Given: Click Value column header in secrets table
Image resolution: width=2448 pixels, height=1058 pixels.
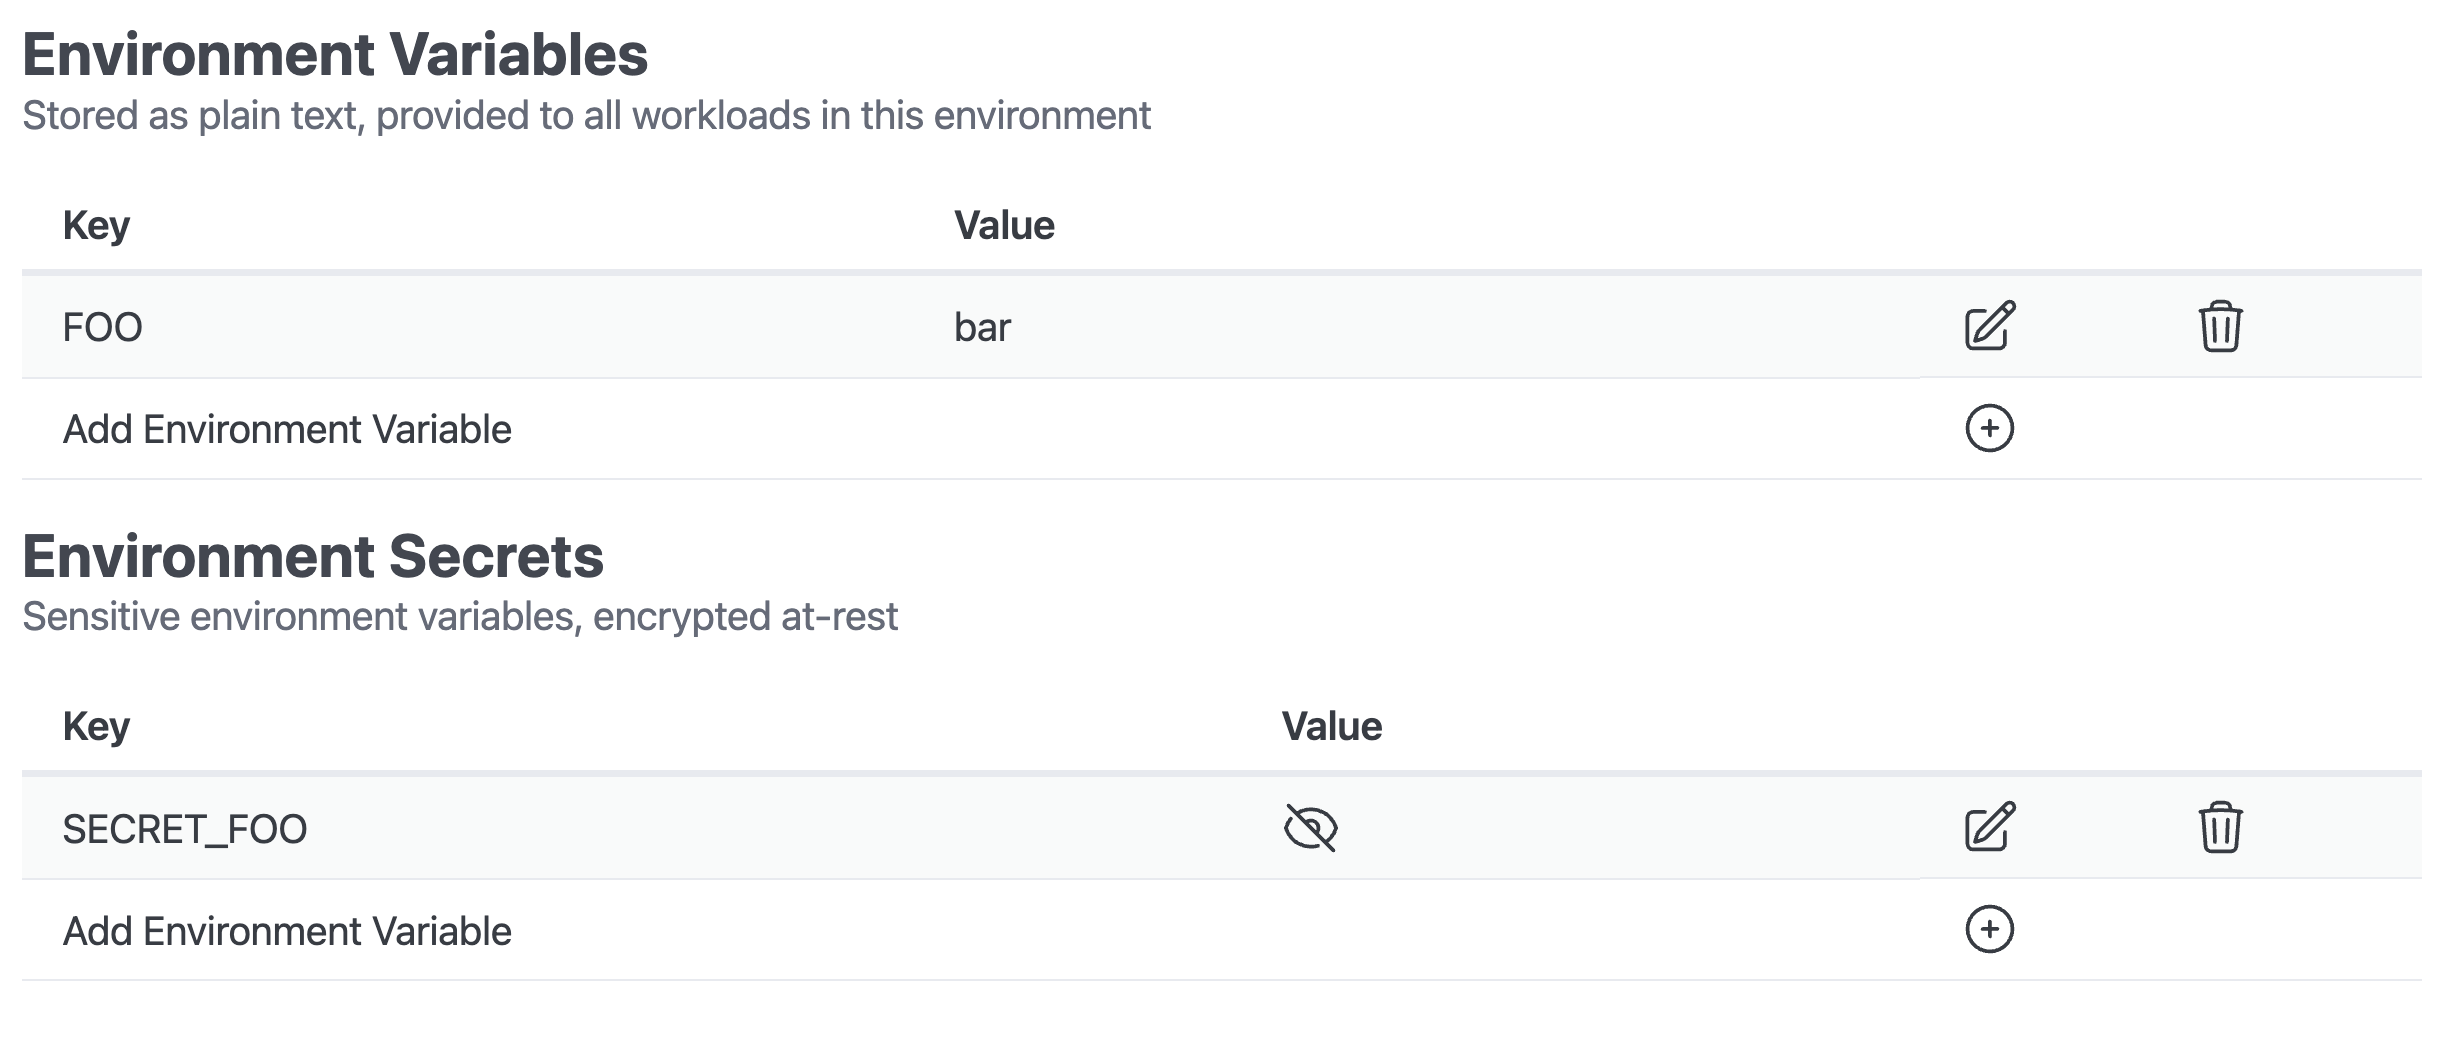Looking at the screenshot, I should 1331,727.
